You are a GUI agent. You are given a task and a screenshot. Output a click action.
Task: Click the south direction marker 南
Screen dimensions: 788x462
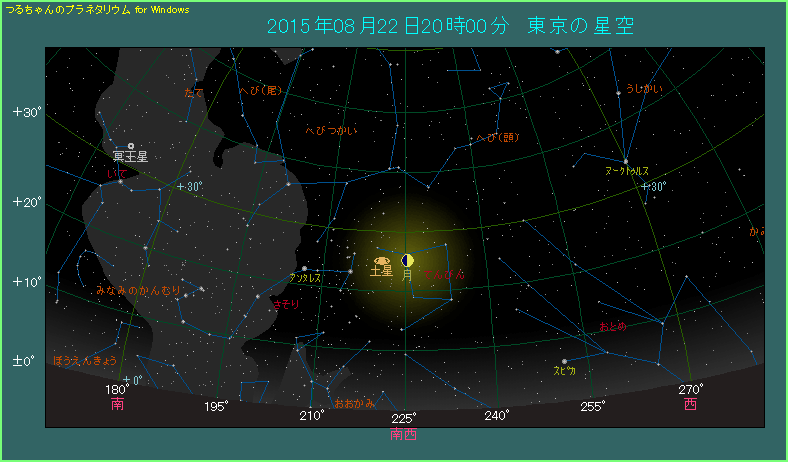118,405
